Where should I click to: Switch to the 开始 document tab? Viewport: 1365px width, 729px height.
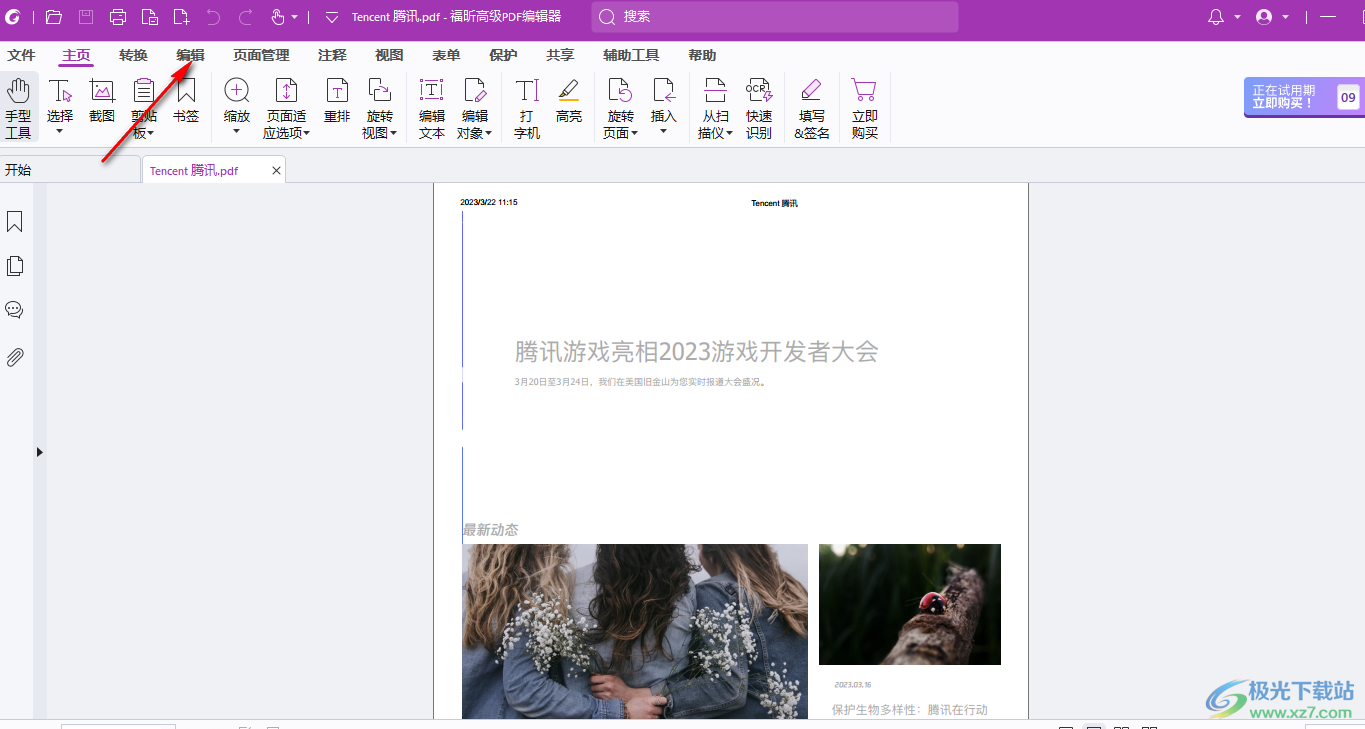(69, 170)
